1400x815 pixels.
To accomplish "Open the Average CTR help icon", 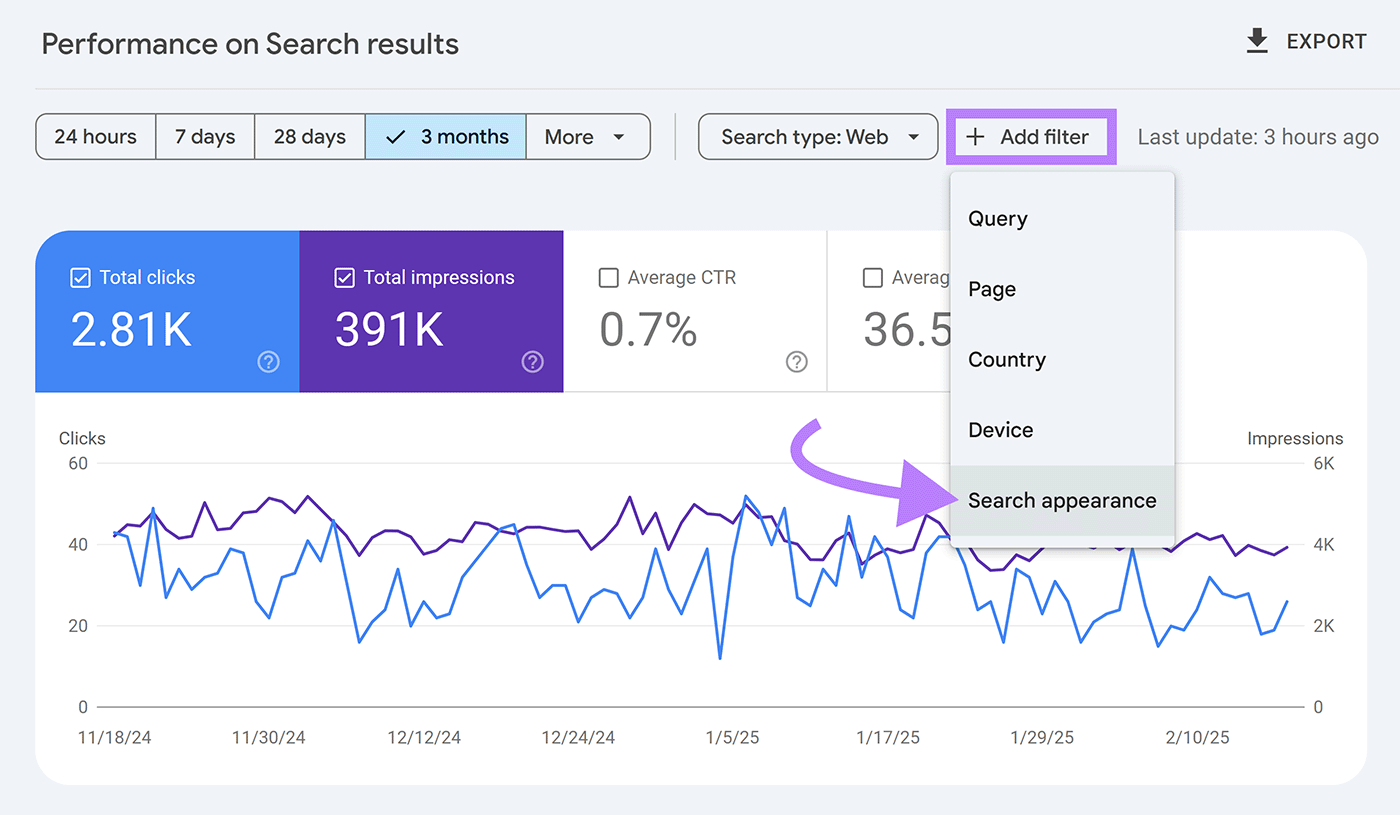I will click(796, 362).
